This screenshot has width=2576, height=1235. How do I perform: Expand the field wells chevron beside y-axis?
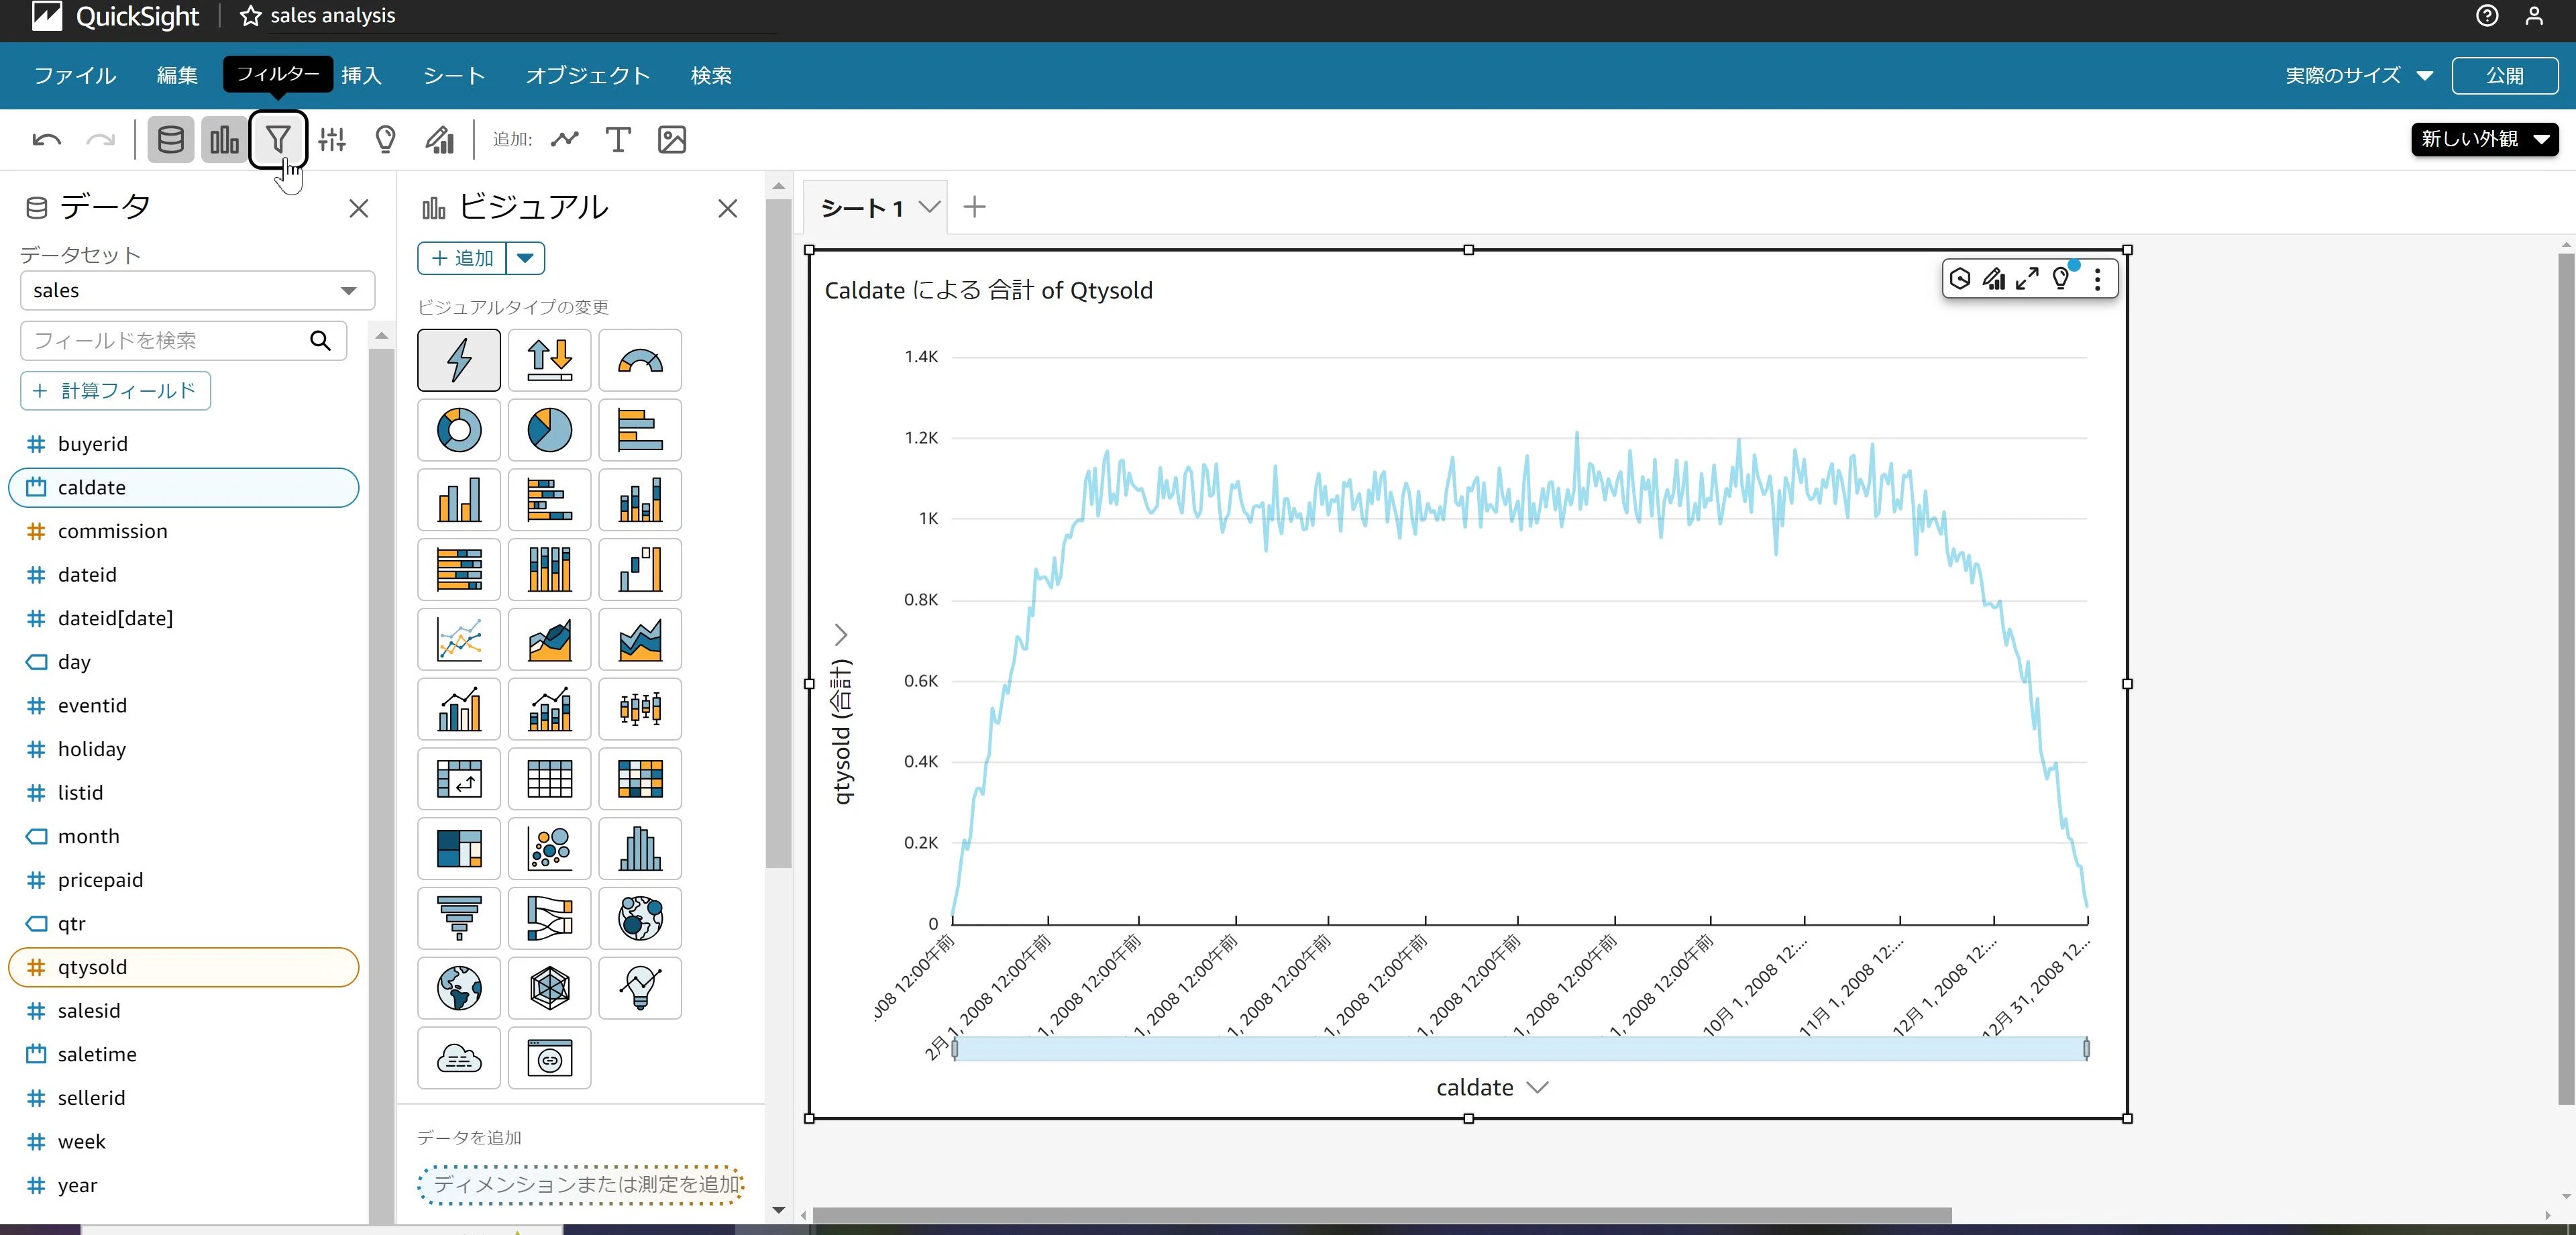click(x=841, y=635)
